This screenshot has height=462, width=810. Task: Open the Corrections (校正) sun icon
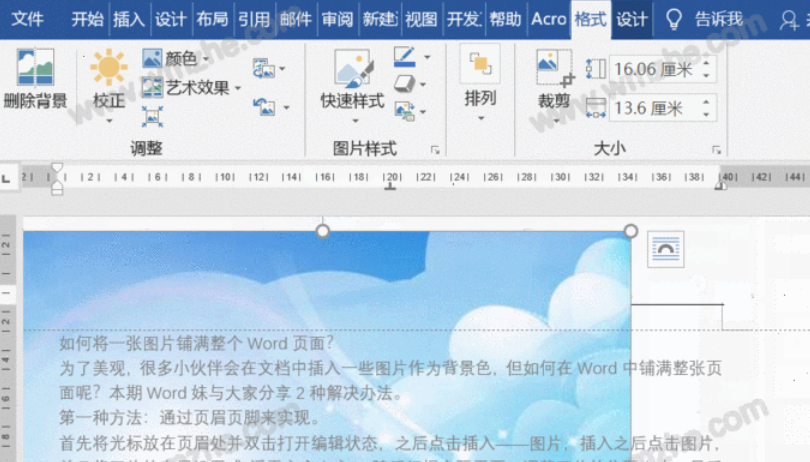coord(108,67)
